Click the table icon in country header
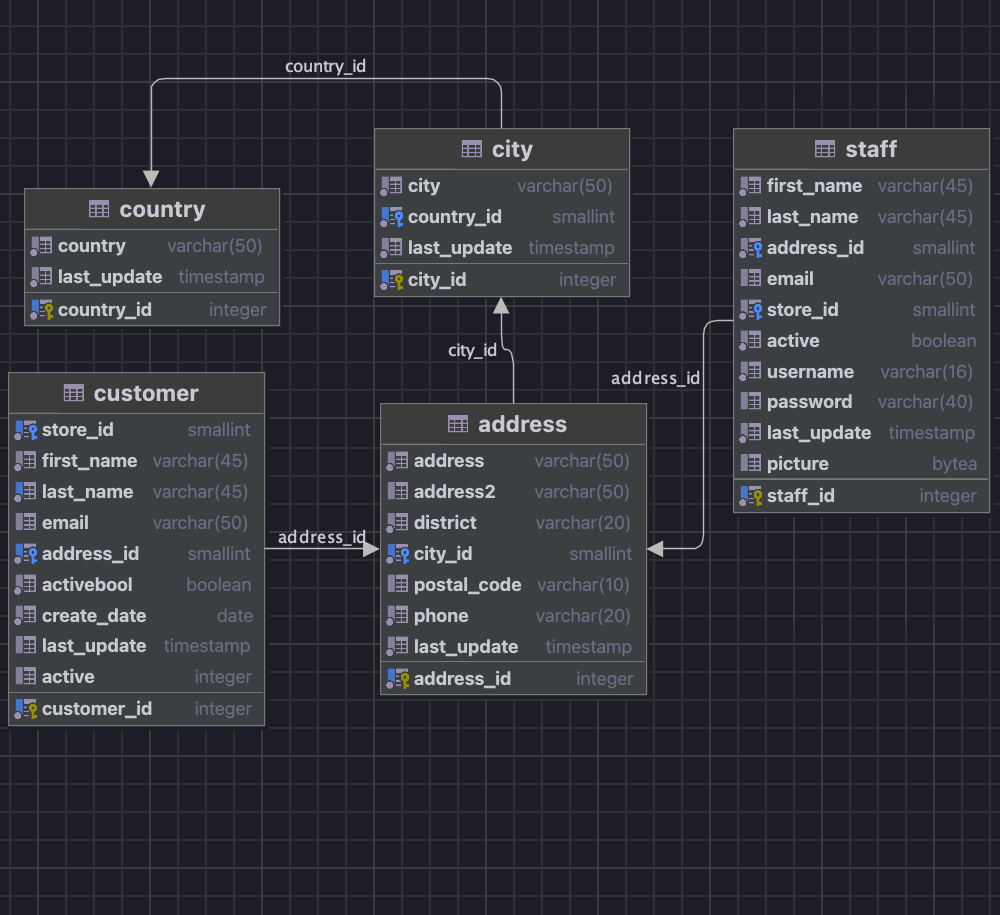This screenshot has height=915, width=1000. [x=99, y=210]
